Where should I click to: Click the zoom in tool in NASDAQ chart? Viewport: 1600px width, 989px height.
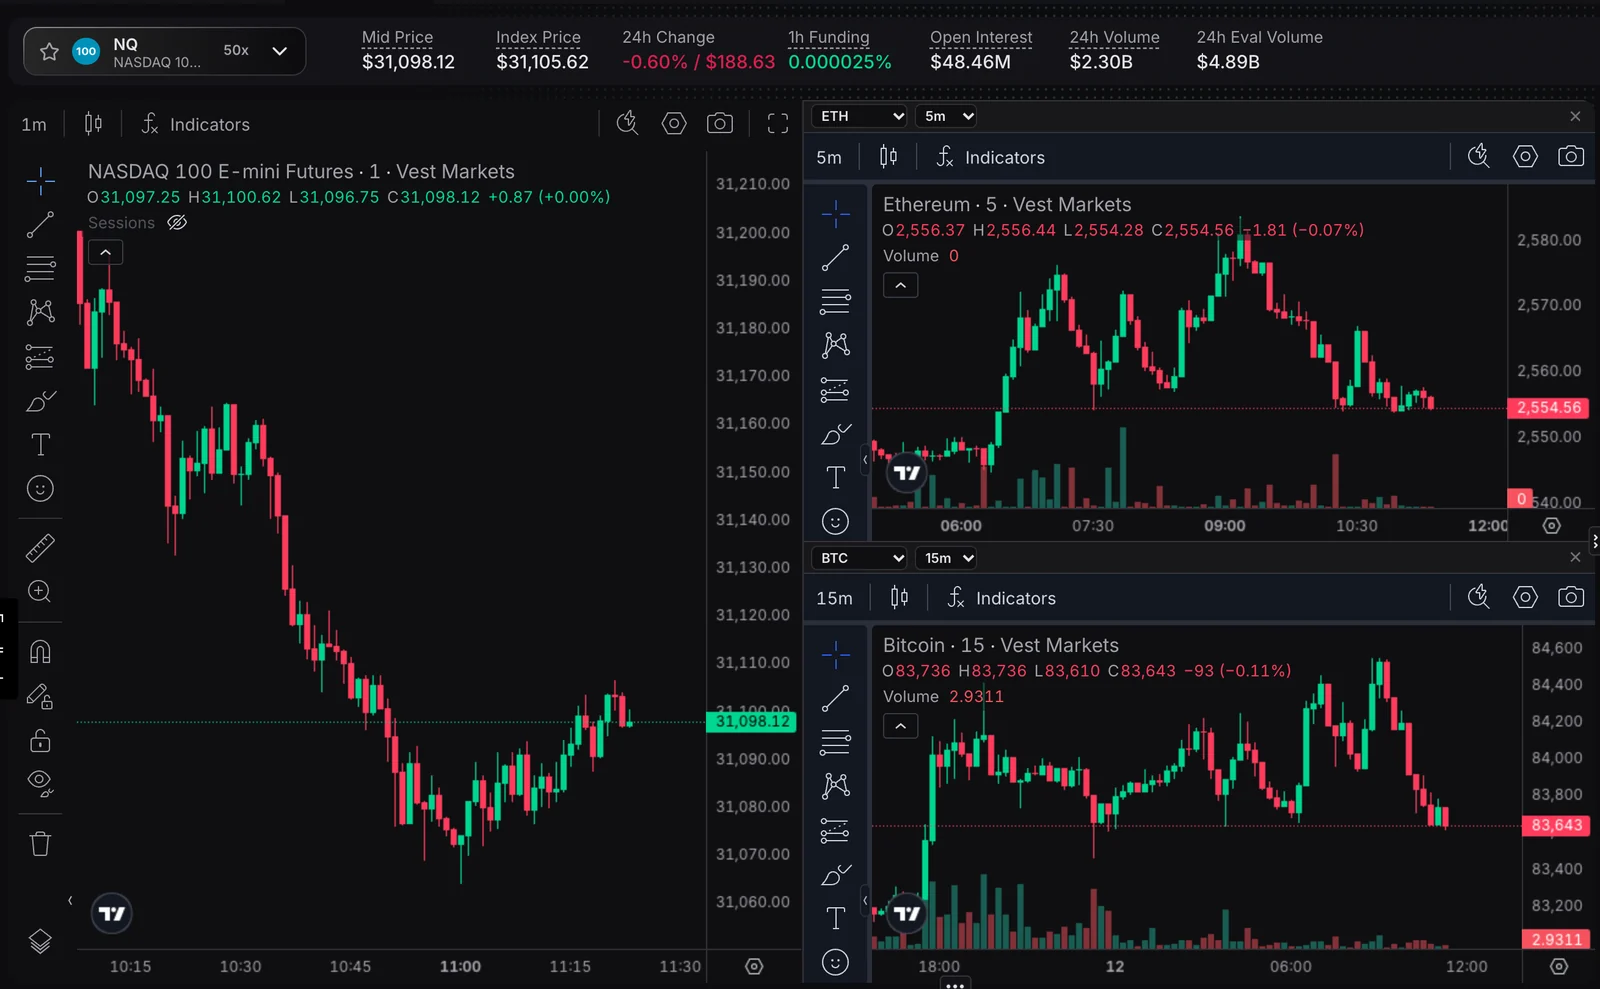40,591
